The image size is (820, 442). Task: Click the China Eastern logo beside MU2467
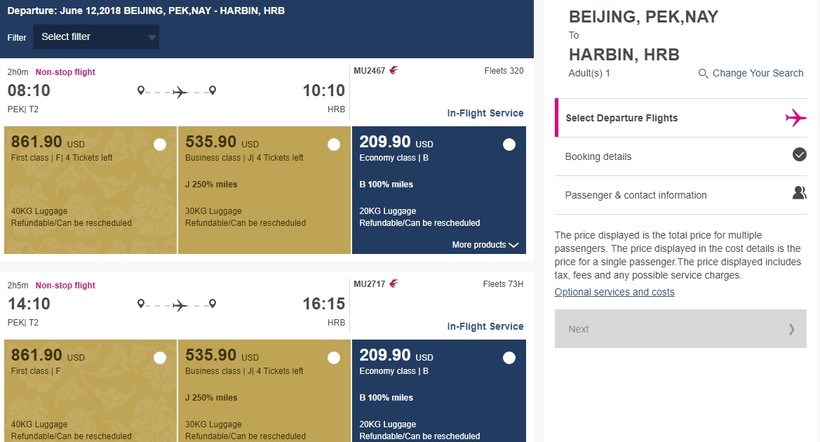(393, 72)
